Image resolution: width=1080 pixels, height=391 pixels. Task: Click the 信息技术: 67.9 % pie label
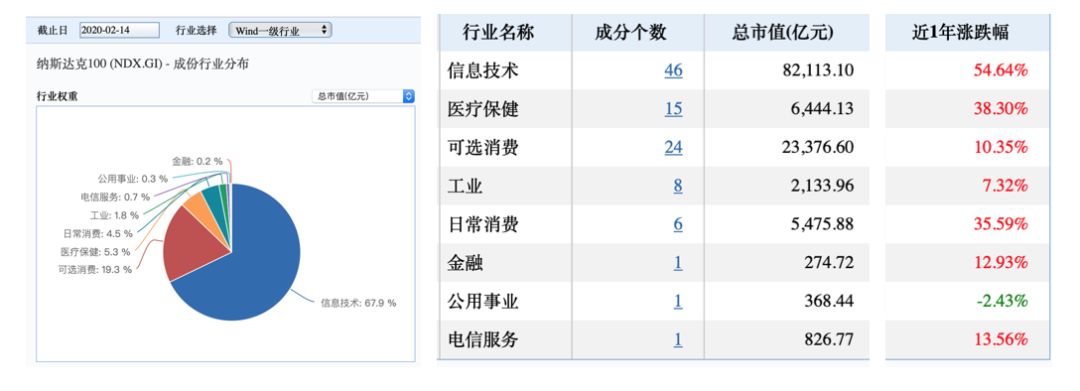click(x=358, y=303)
